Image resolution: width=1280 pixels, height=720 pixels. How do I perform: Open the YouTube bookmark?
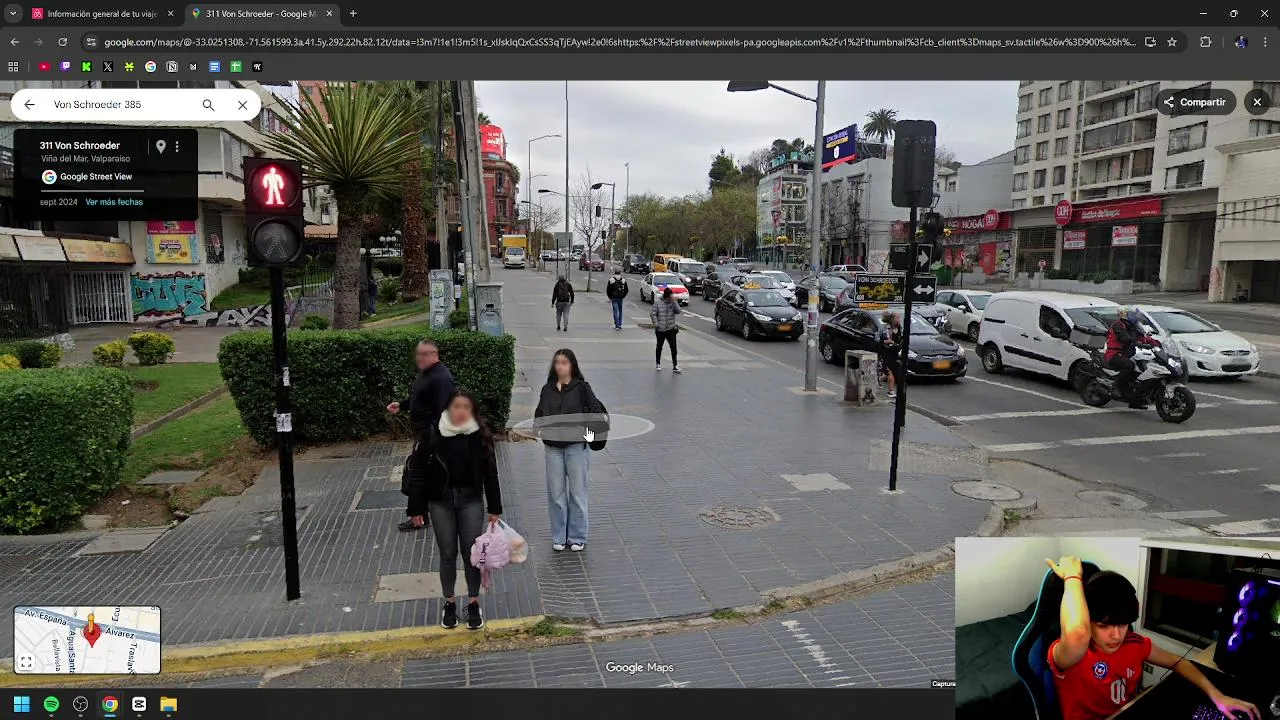tap(44, 67)
